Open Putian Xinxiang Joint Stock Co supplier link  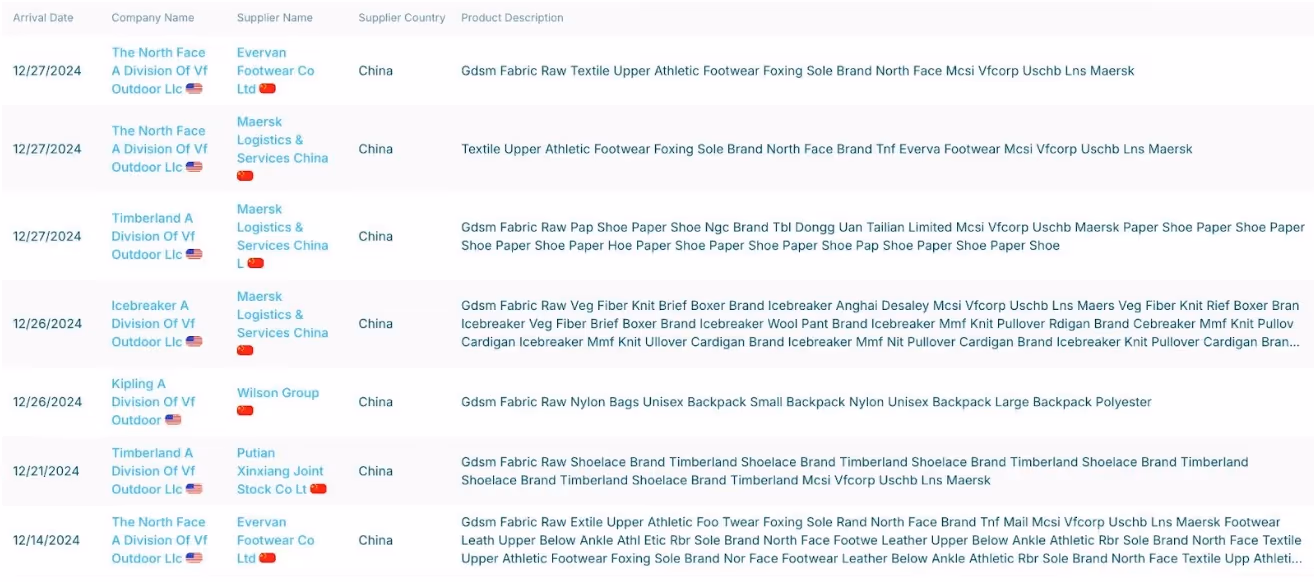281,471
